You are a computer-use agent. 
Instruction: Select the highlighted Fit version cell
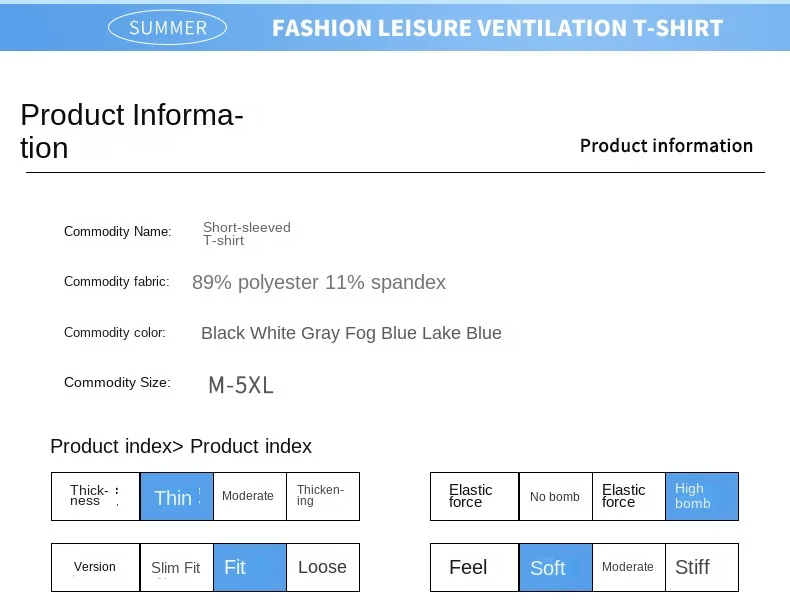[x=249, y=568]
